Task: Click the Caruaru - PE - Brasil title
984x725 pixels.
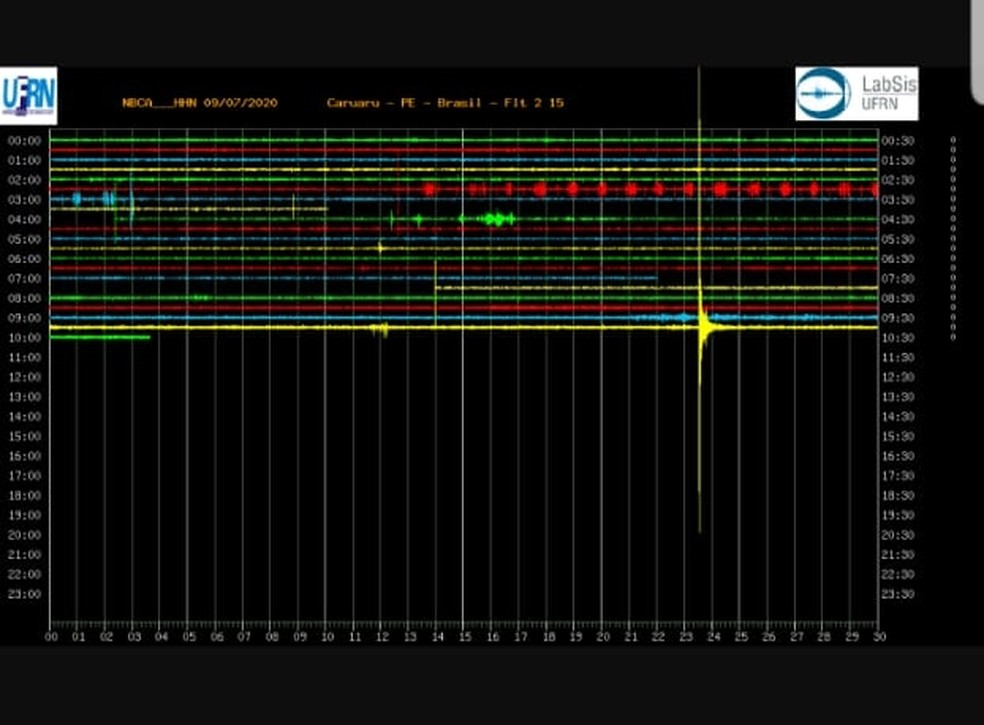Action: [404, 103]
